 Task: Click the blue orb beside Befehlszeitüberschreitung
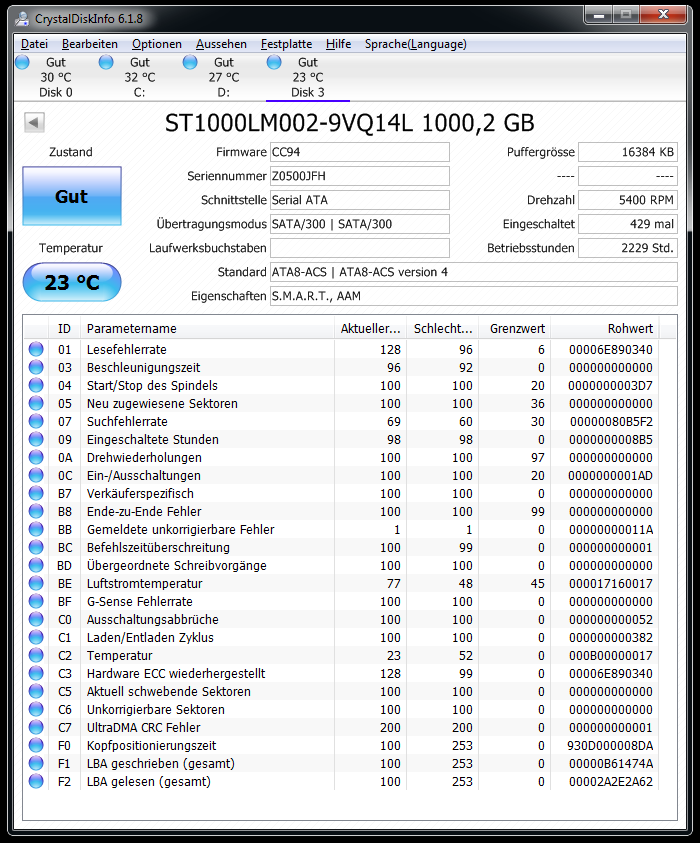pyautogui.click(x=36, y=547)
